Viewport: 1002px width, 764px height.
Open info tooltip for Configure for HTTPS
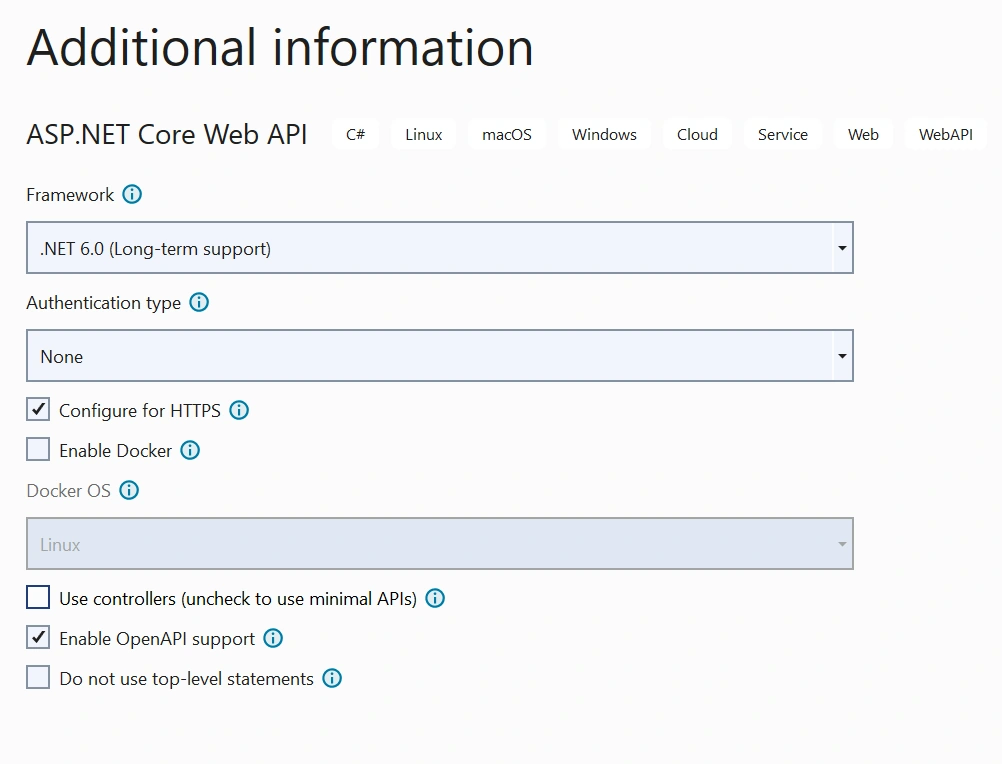click(239, 410)
